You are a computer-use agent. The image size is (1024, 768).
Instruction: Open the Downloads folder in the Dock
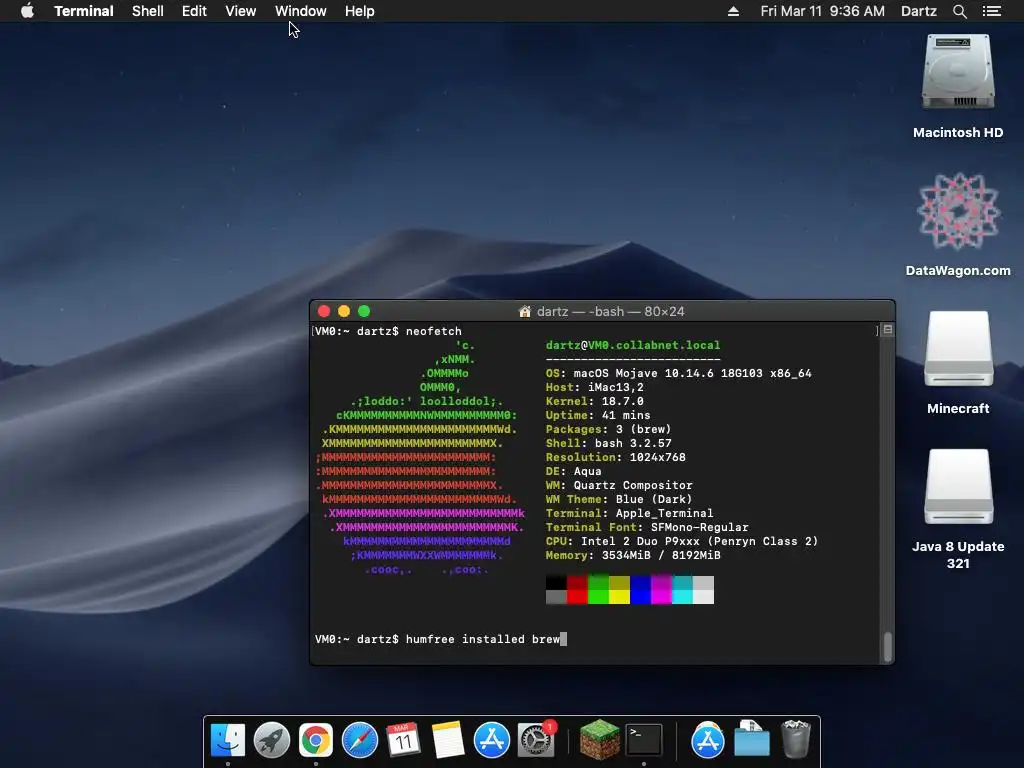coord(752,739)
